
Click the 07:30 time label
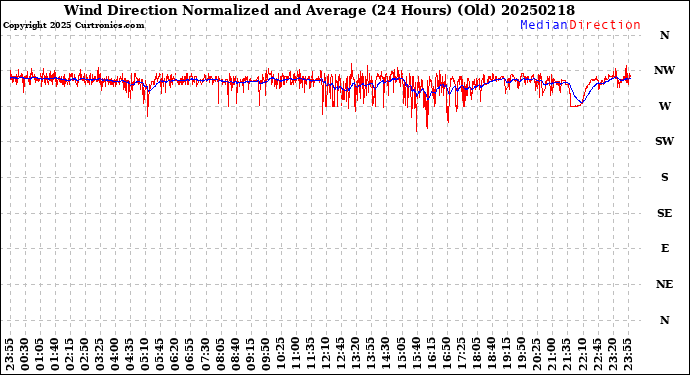pyautogui.click(x=205, y=354)
